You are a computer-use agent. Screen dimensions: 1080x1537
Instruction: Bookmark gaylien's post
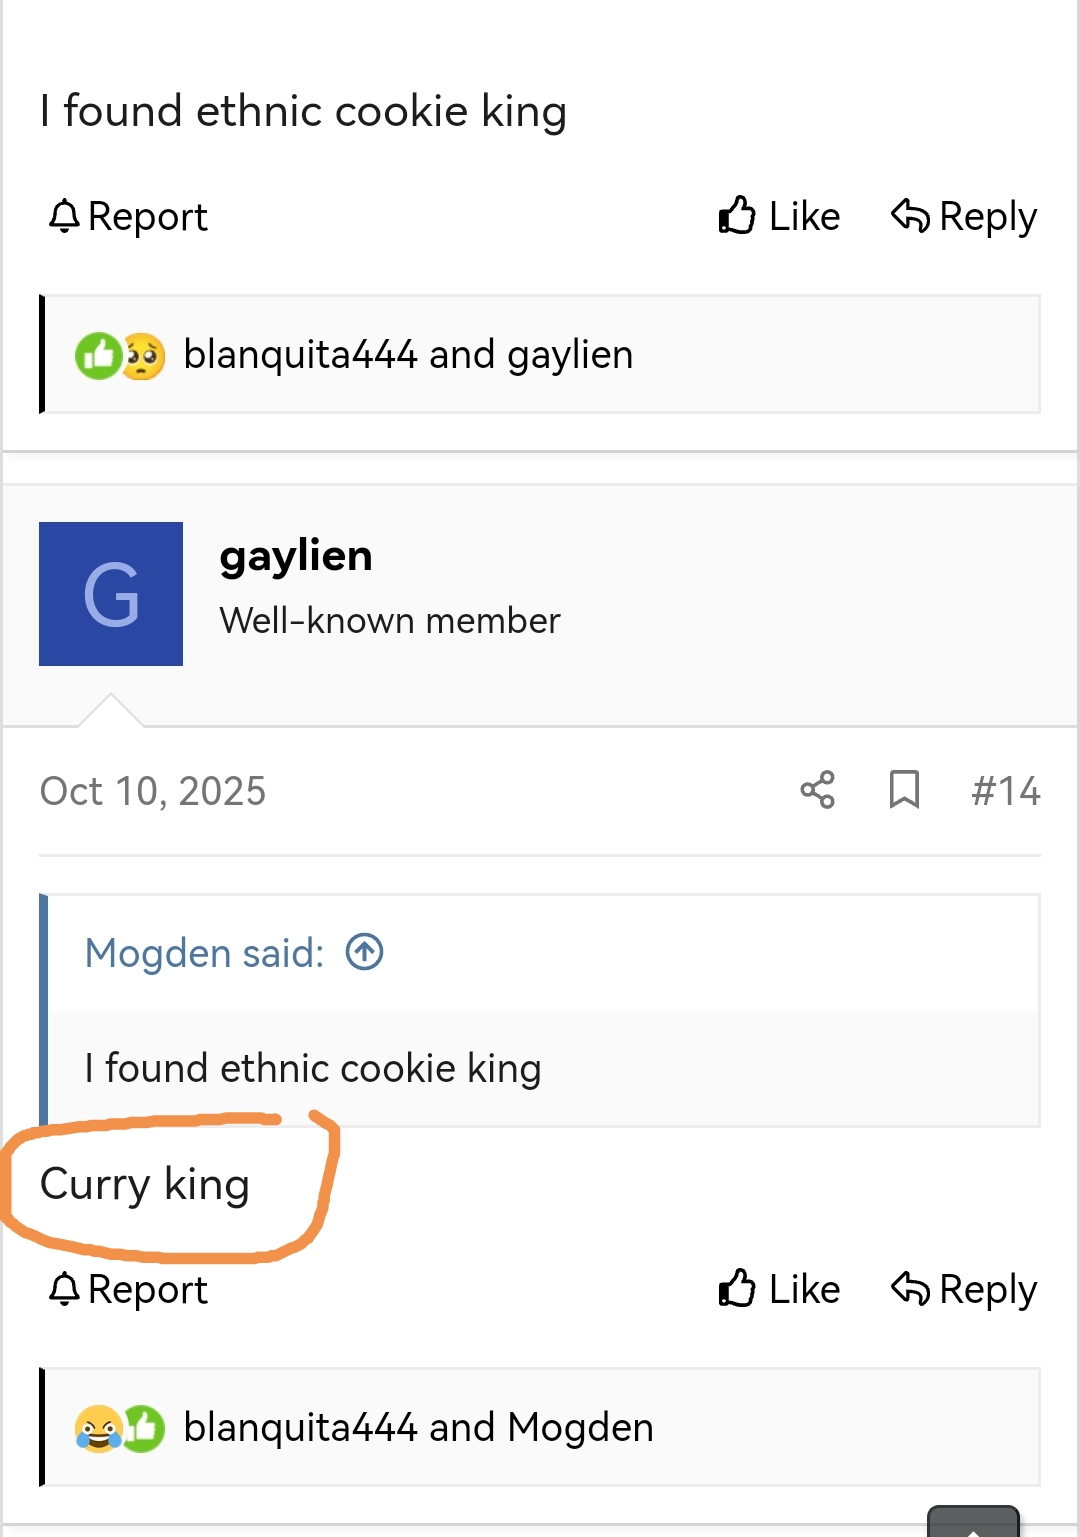coord(904,790)
